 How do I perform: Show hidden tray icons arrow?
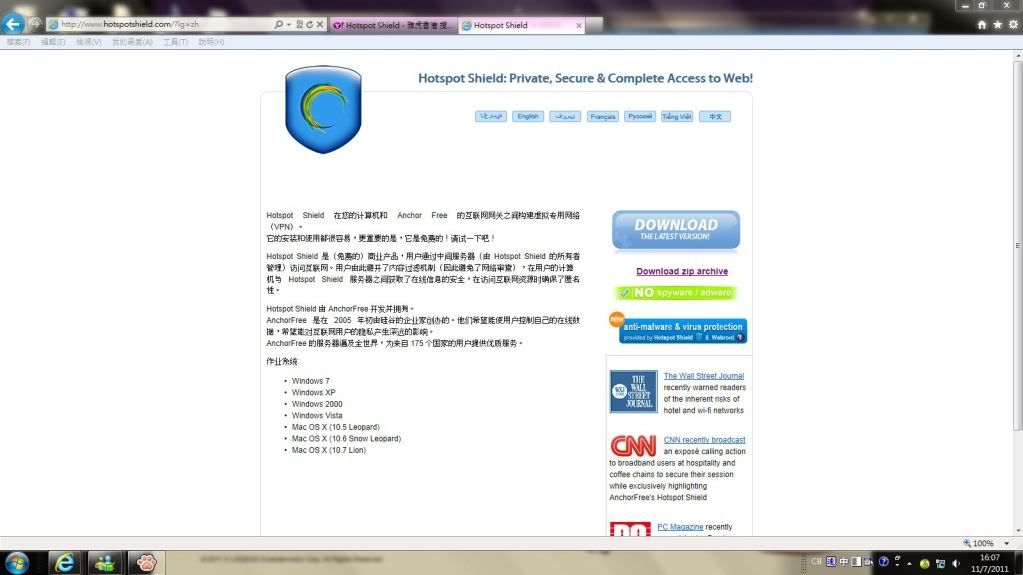909,563
